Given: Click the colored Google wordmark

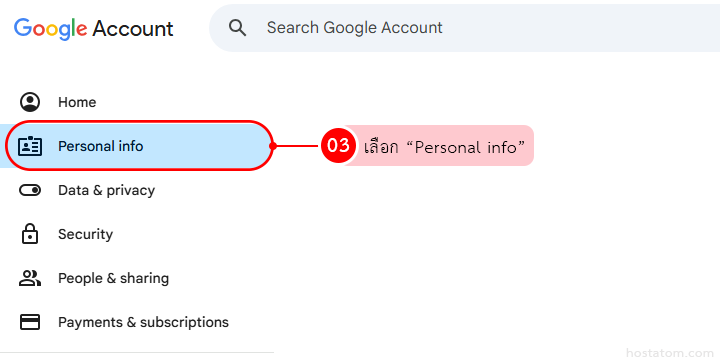Looking at the screenshot, I should pos(51,29).
